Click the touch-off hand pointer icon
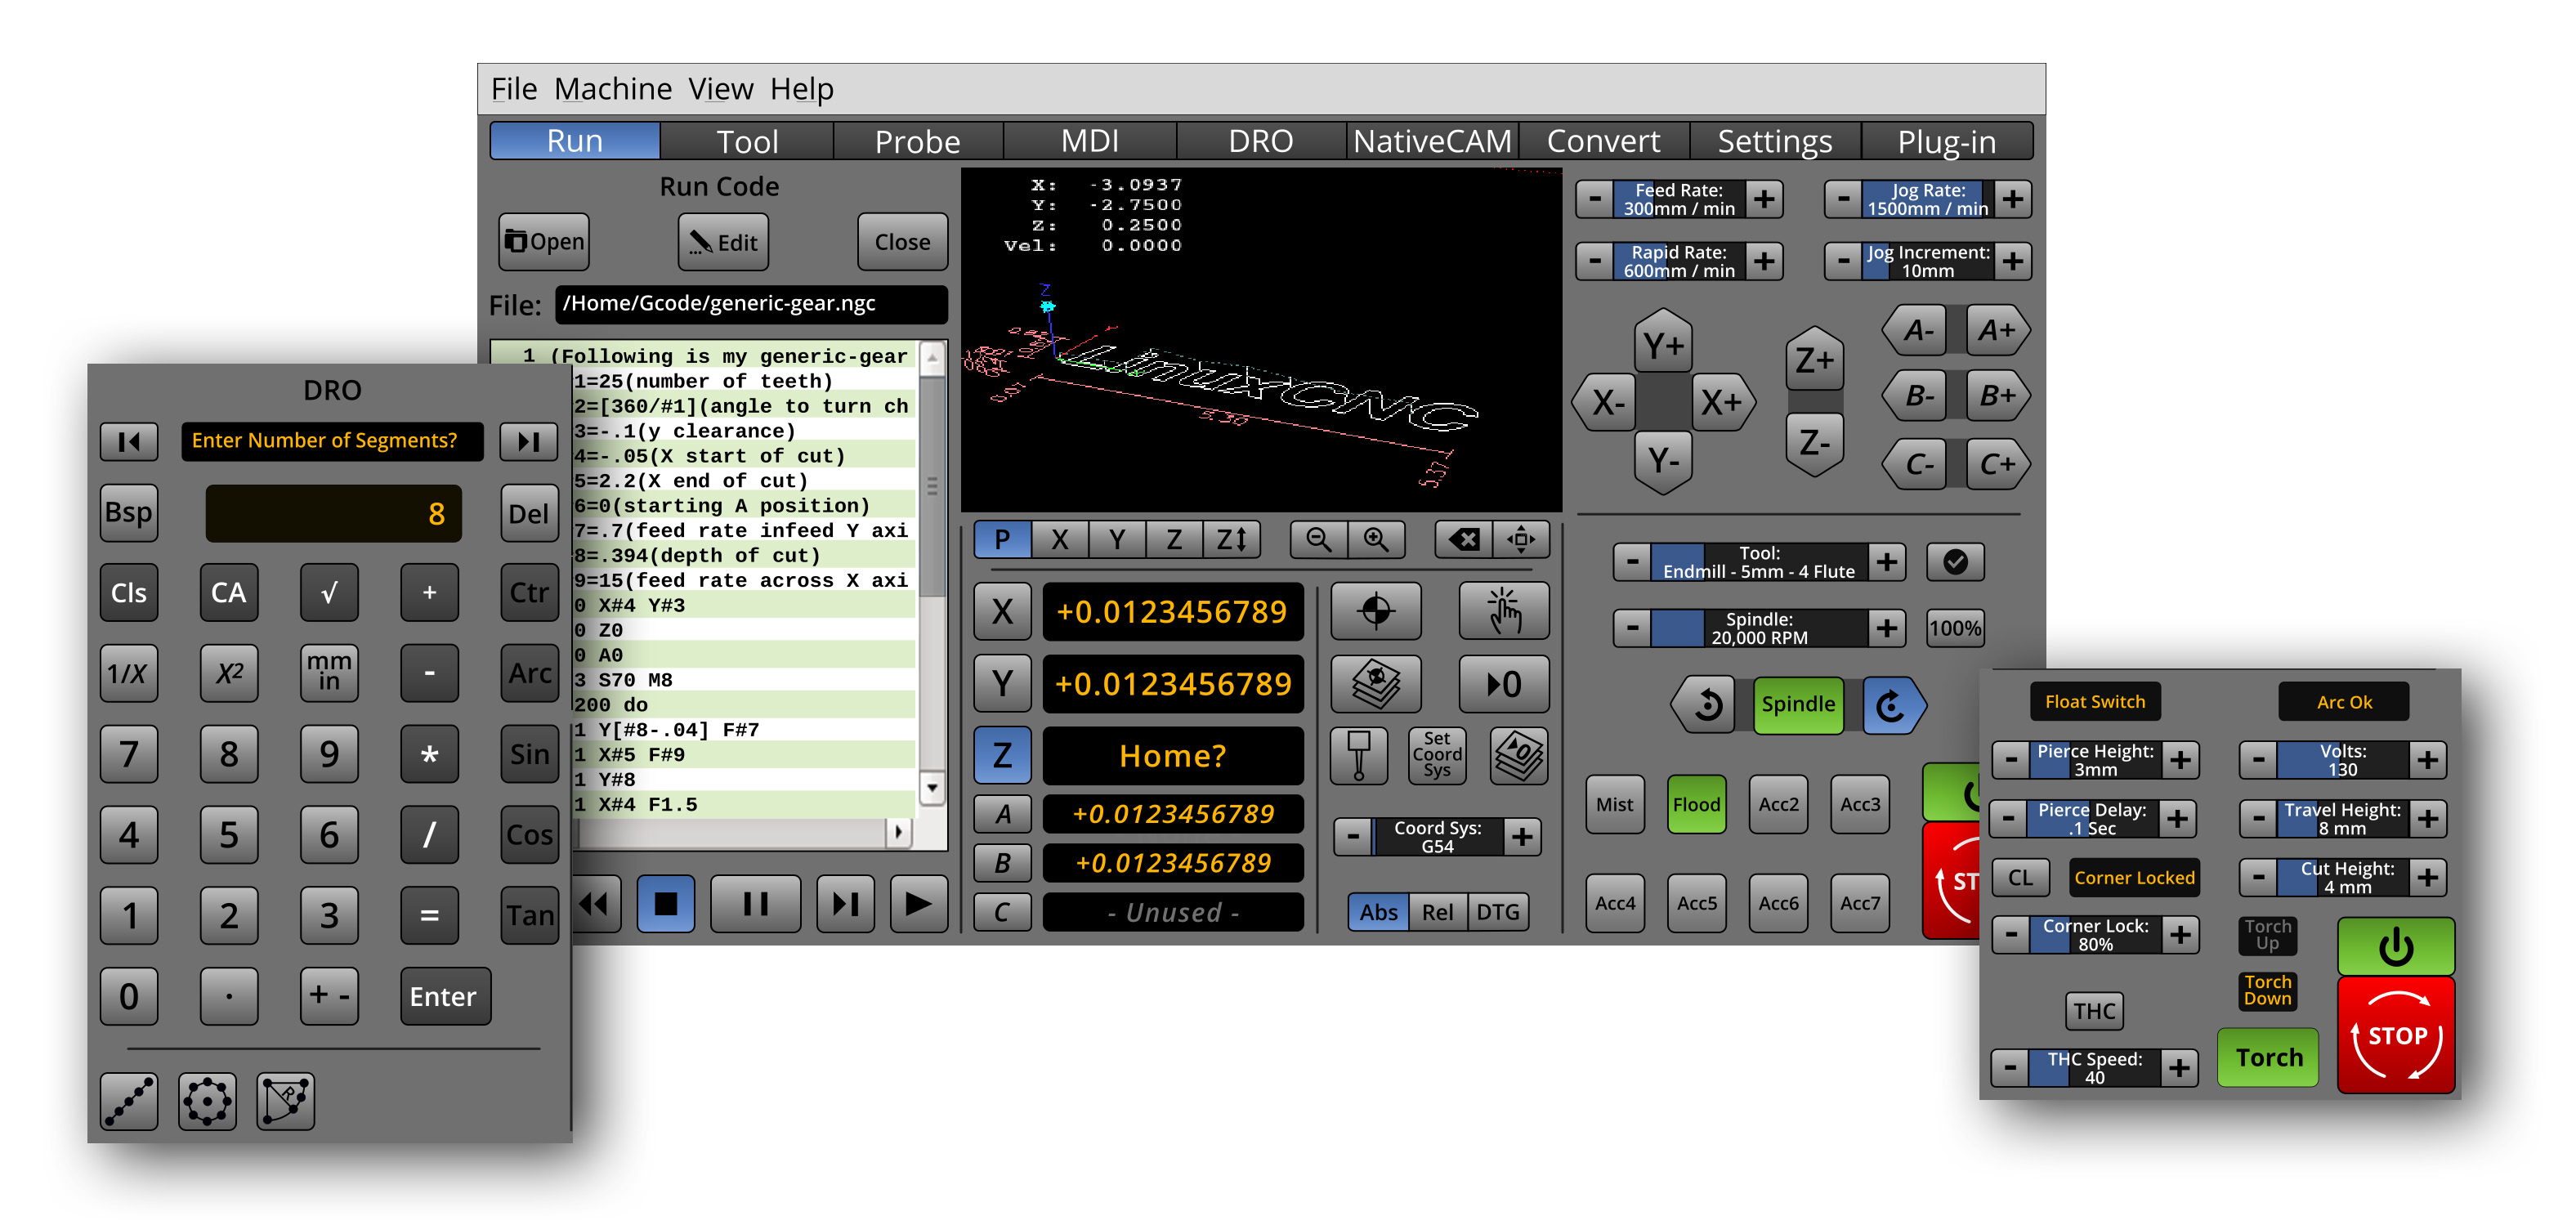Viewport: 2576px width, 1225px height. click(1504, 611)
